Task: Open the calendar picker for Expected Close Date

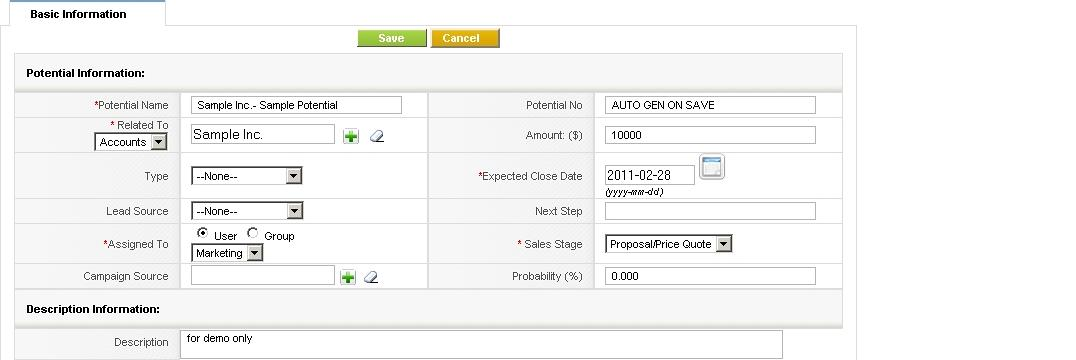Action: 712,167
